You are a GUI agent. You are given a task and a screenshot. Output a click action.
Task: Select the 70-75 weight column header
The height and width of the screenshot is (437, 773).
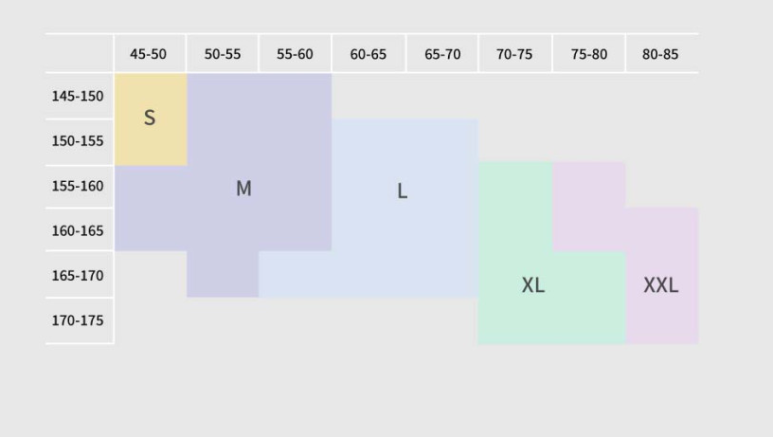(x=515, y=54)
